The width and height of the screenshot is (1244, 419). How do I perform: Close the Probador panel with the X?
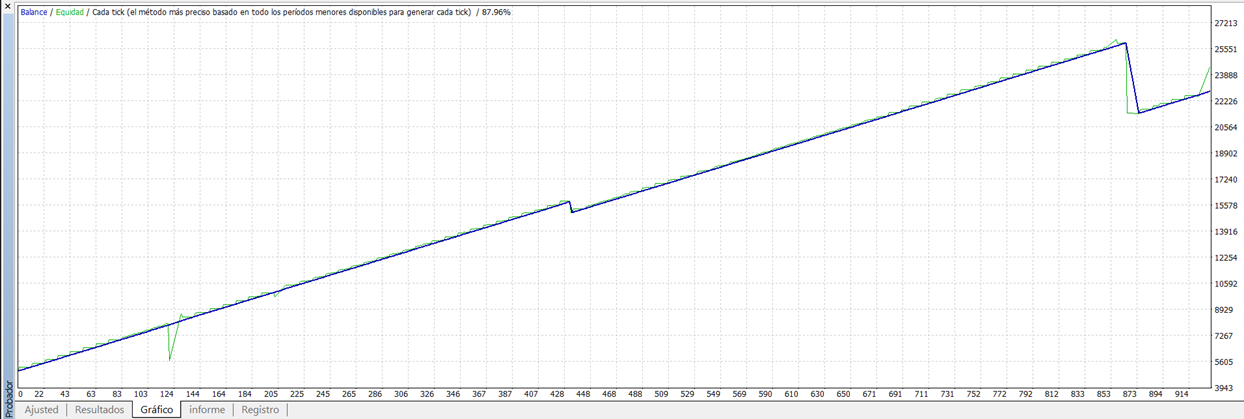click(x=8, y=8)
